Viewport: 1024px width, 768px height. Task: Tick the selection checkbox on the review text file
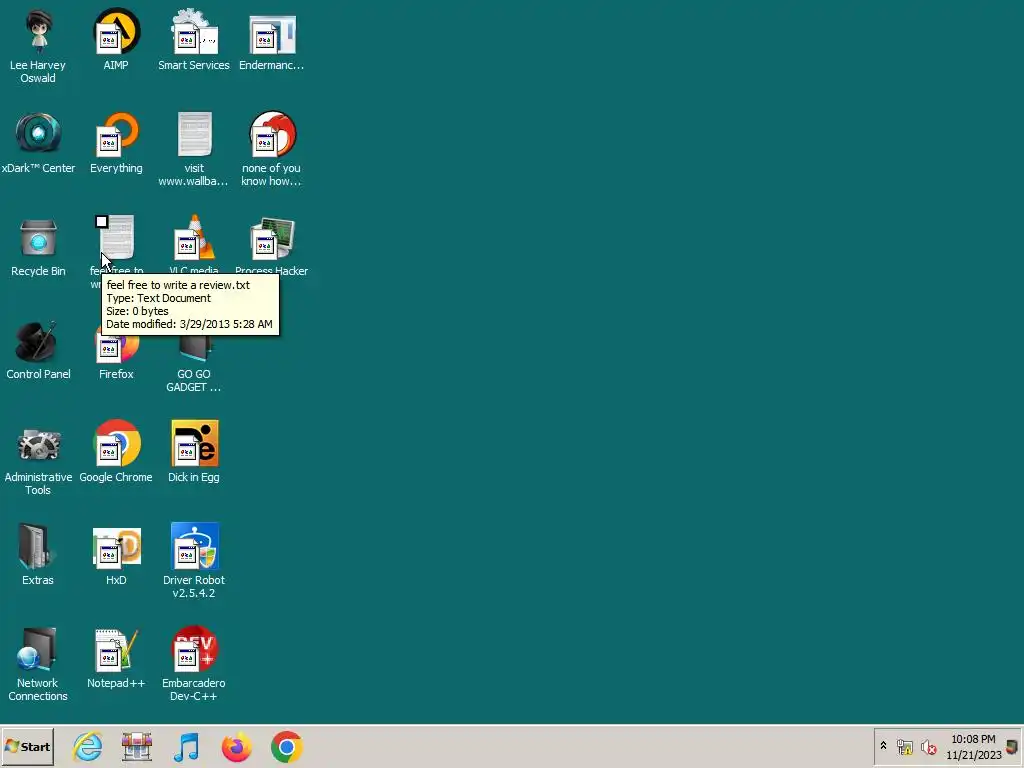click(x=101, y=222)
